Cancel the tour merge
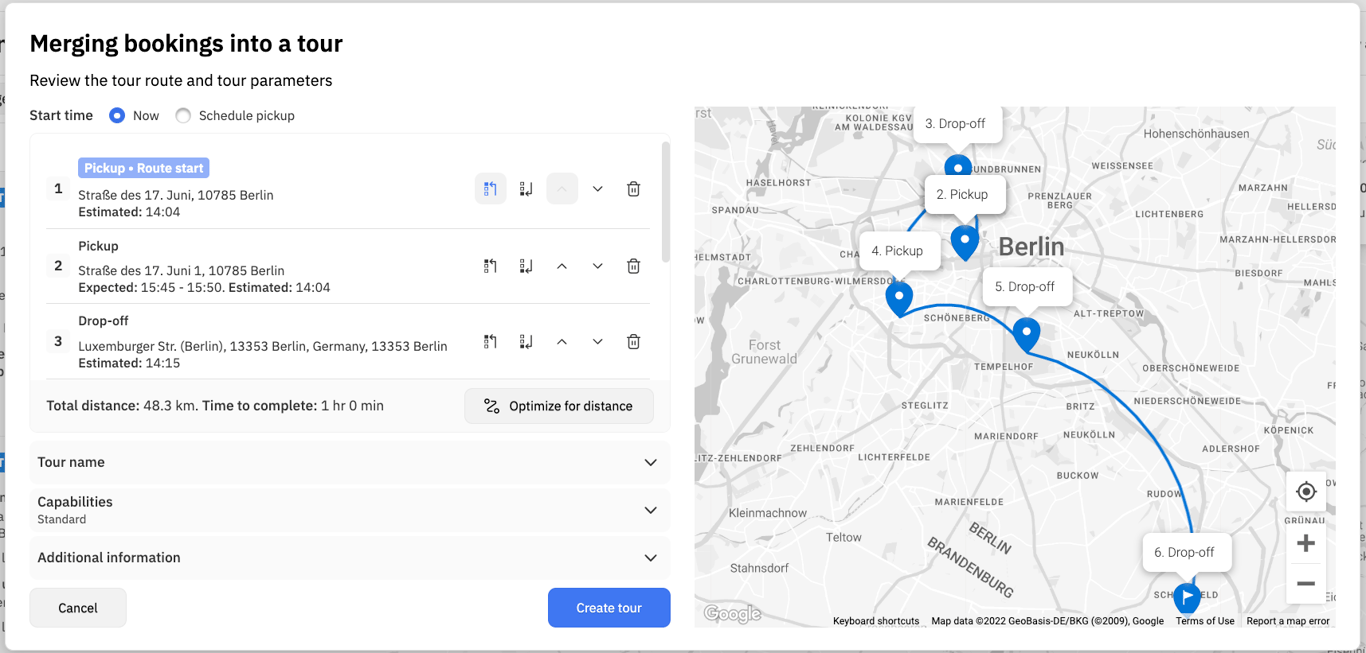The width and height of the screenshot is (1366, 653). [x=78, y=607]
